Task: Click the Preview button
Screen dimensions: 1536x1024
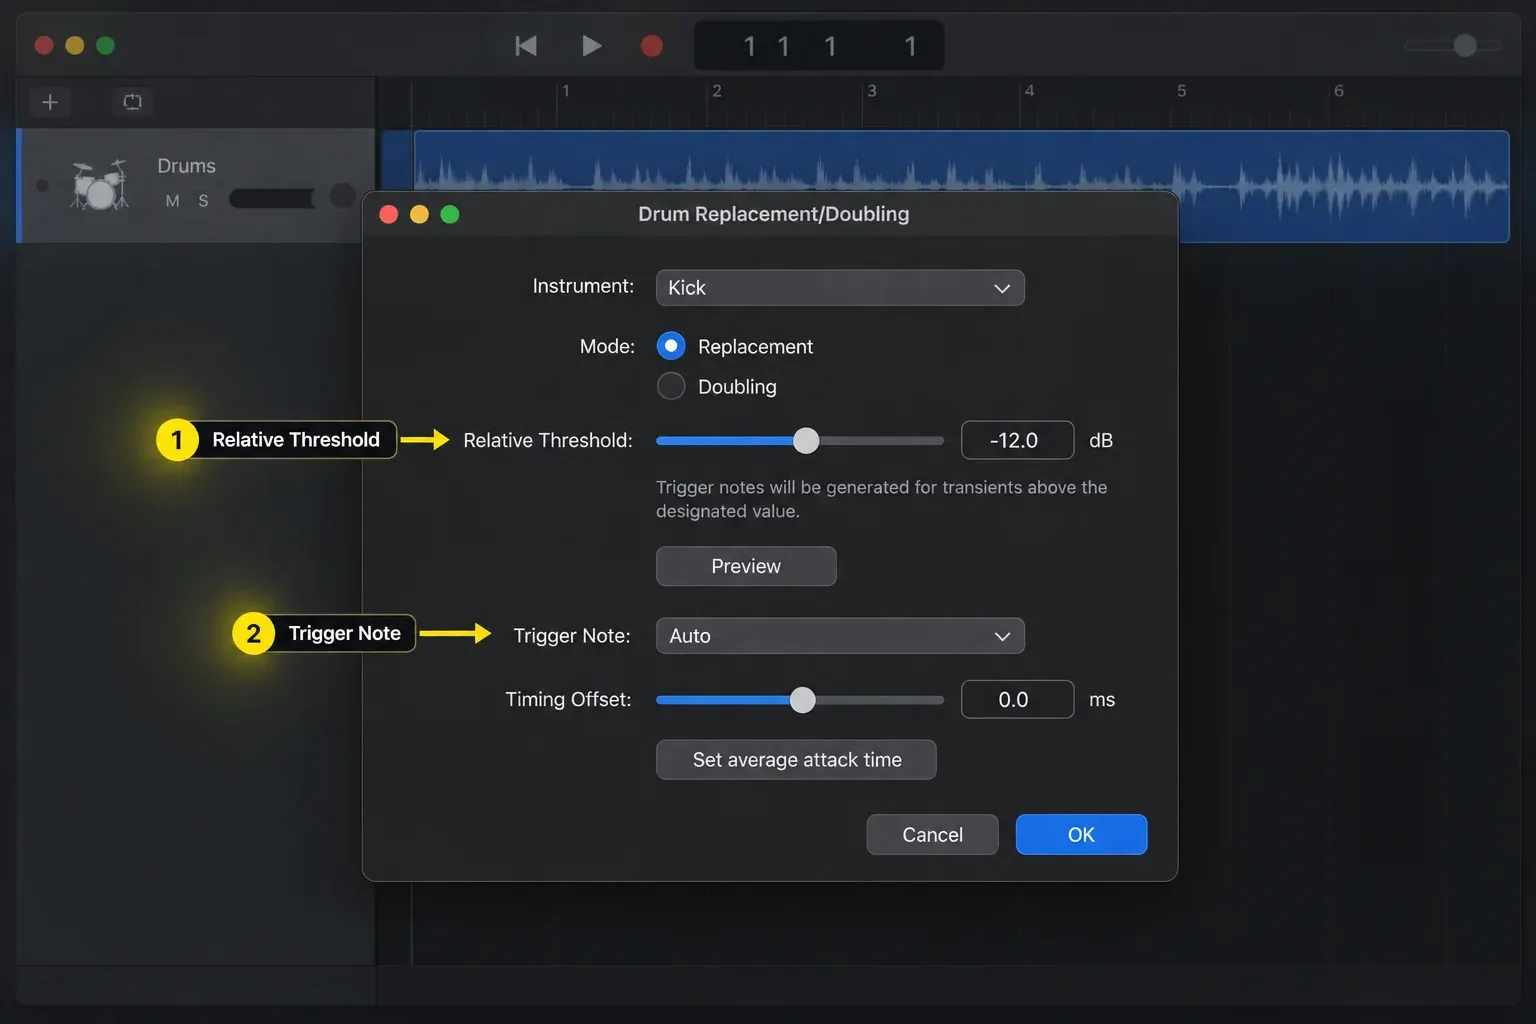Action: tap(746, 566)
